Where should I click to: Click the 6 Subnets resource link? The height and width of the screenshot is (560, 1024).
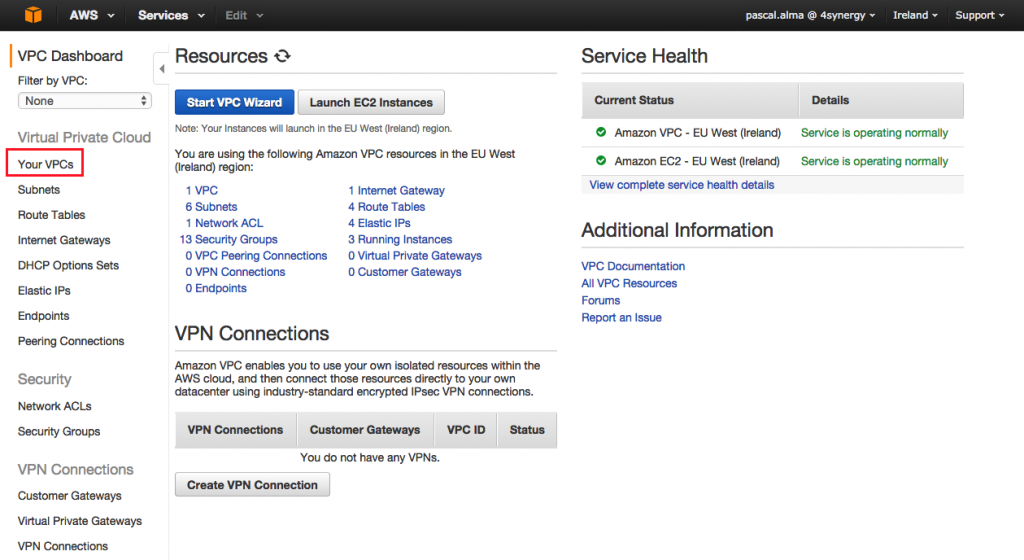pos(211,207)
